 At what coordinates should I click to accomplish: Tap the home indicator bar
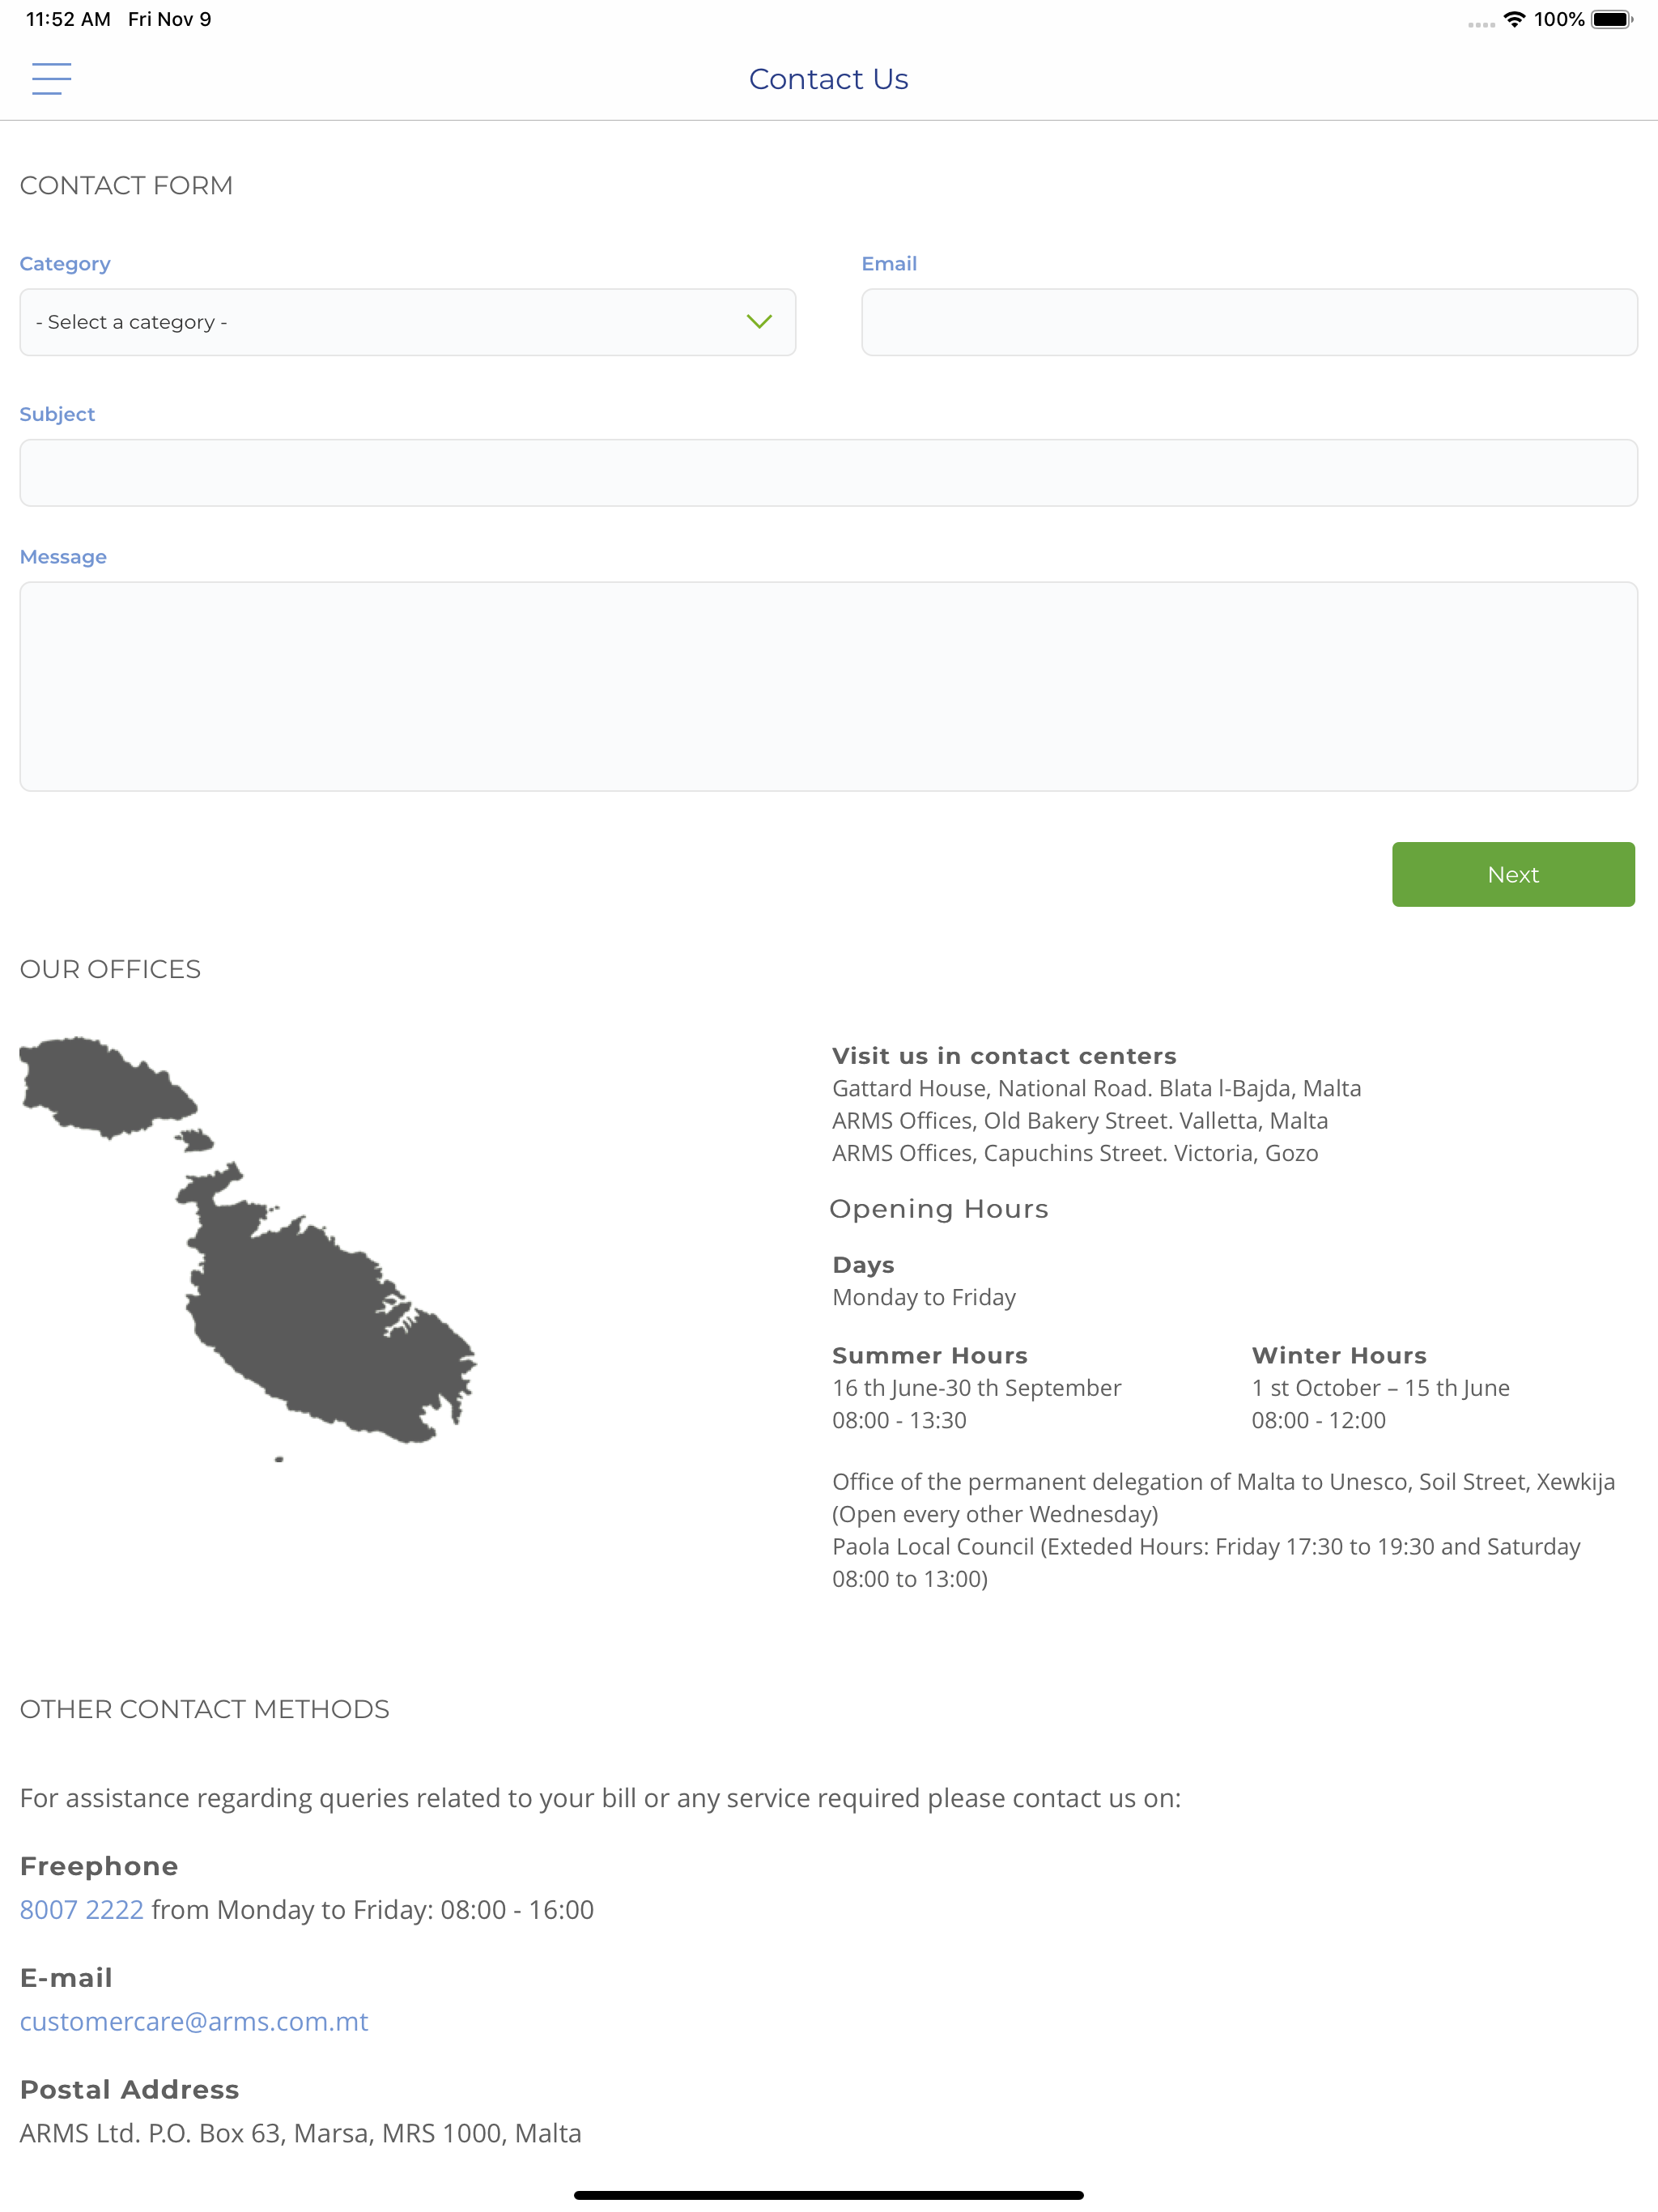tap(828, 2195)
